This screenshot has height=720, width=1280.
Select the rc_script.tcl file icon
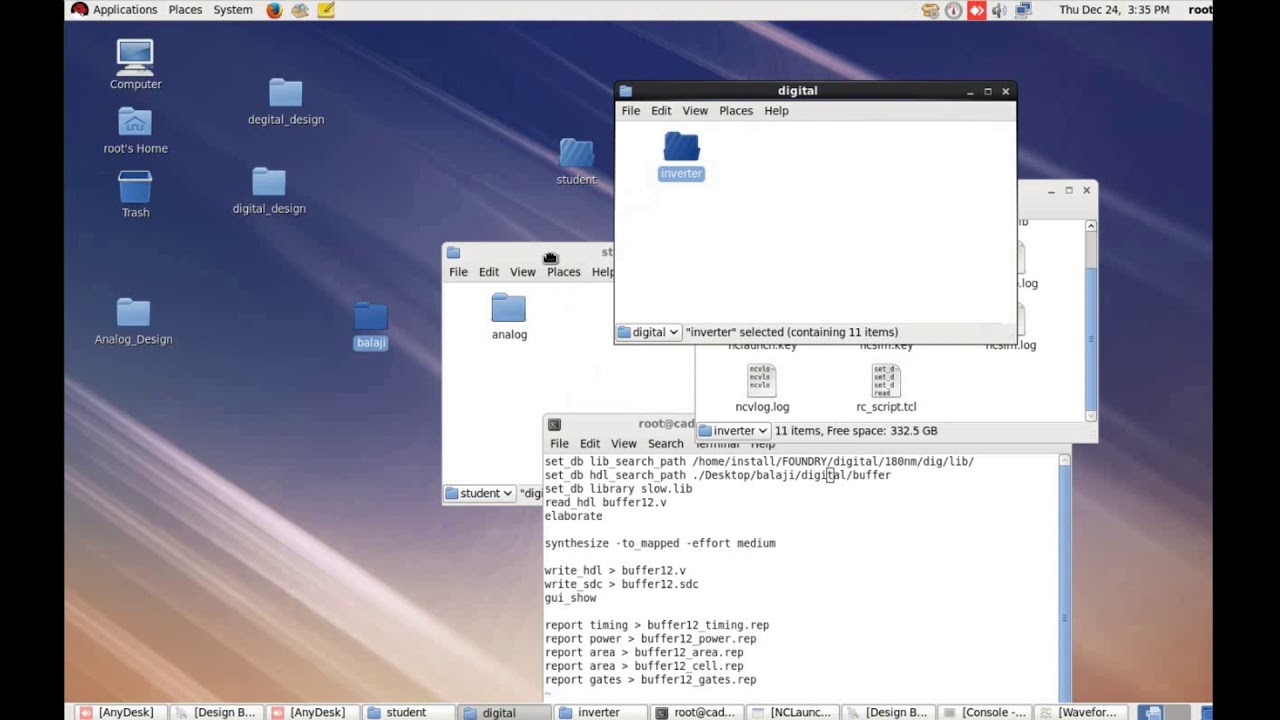point(886,380)
